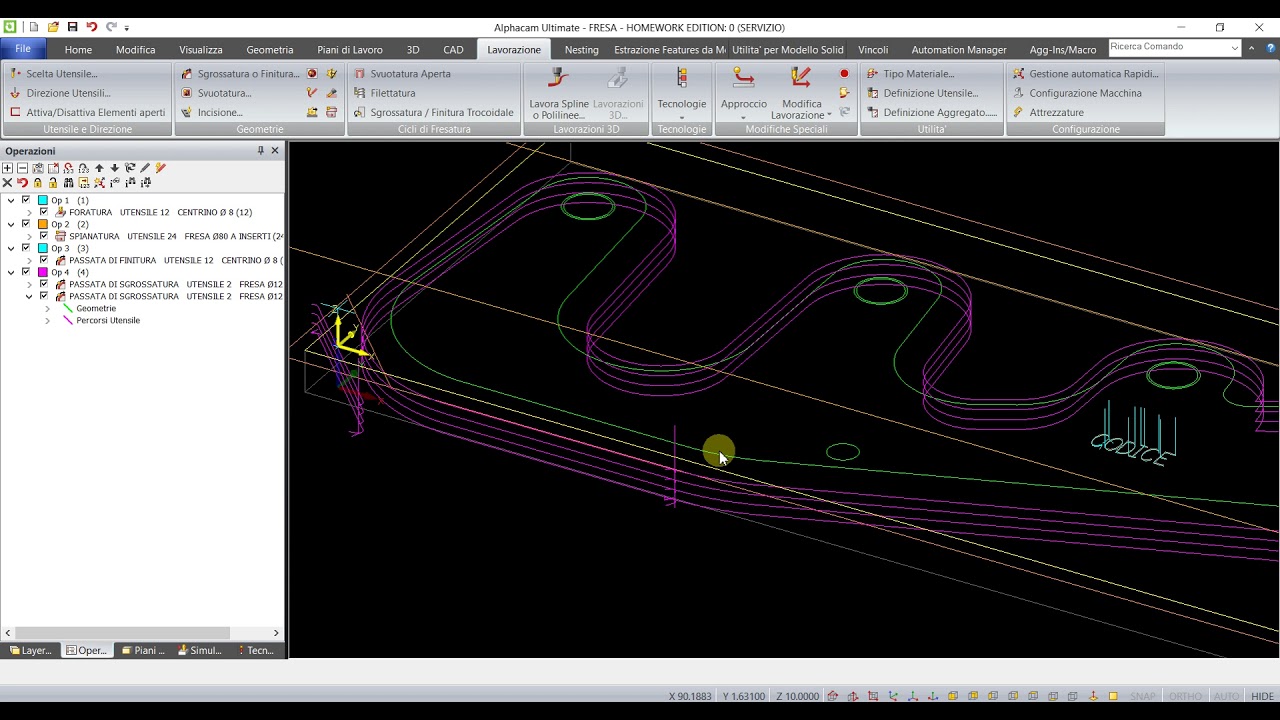Click Sgrossatura o Finitura command

pos(240,74)
